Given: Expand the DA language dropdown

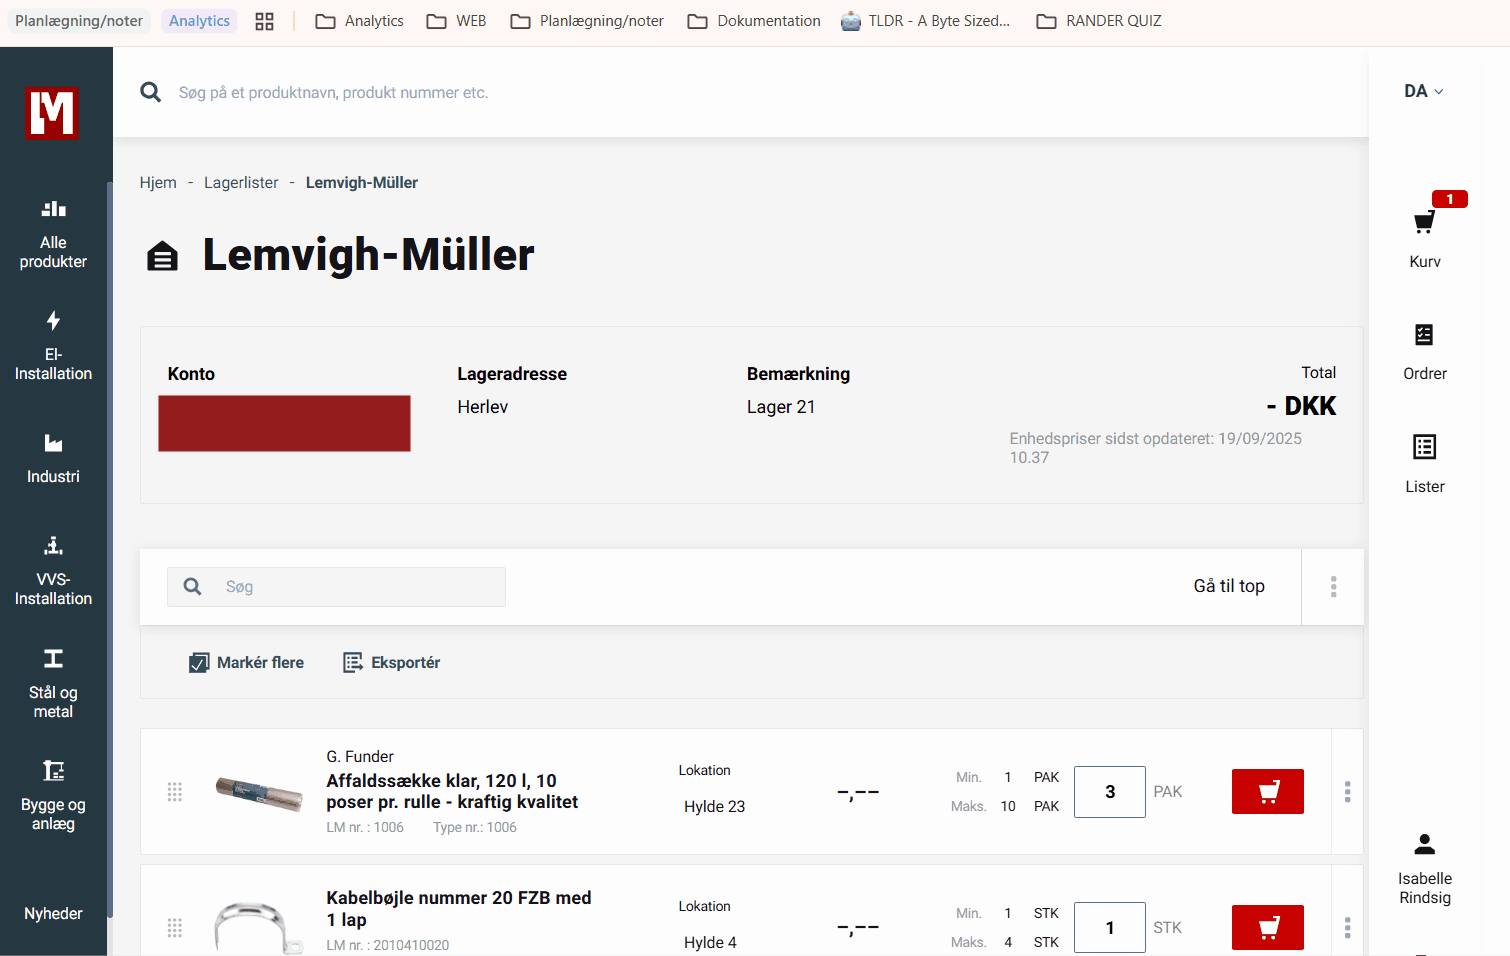Looking at the screenshot, I should point(1423,92).
